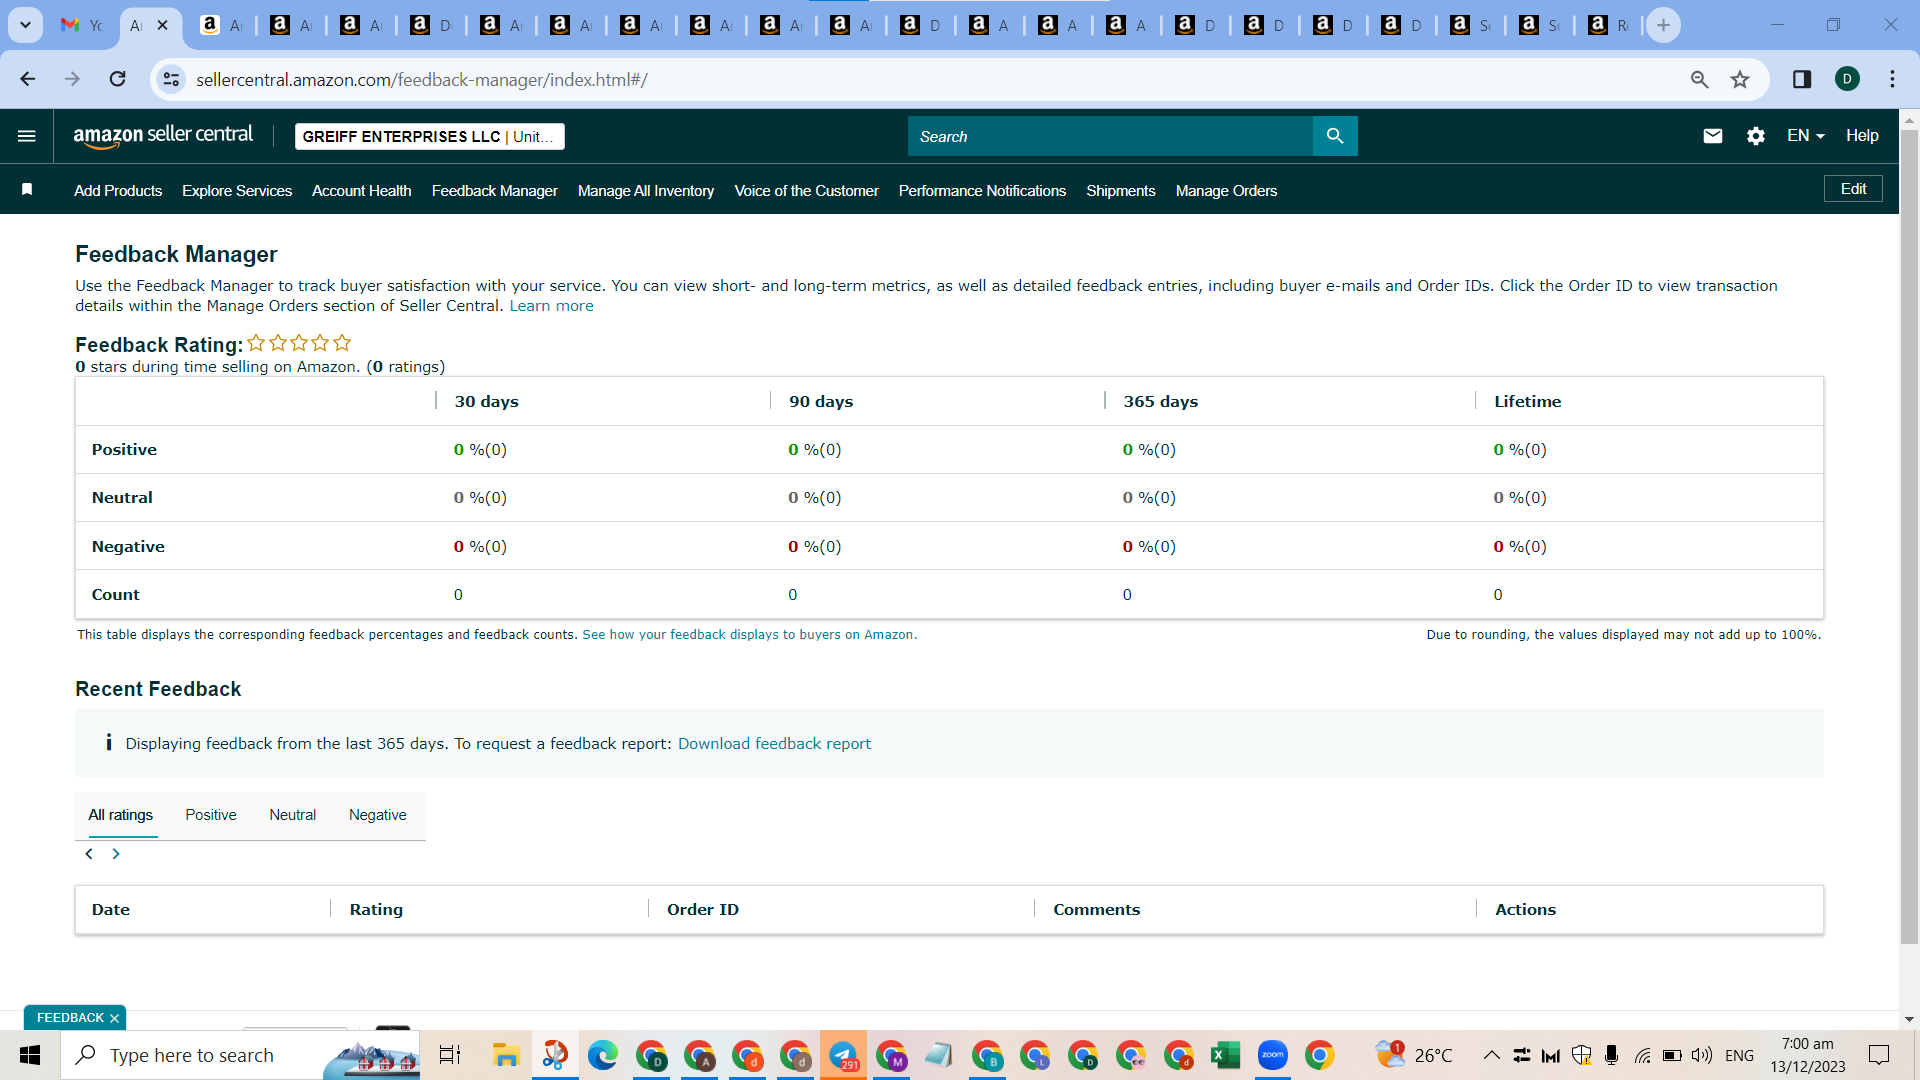Click the bookmark flag icon

[27, 190]
